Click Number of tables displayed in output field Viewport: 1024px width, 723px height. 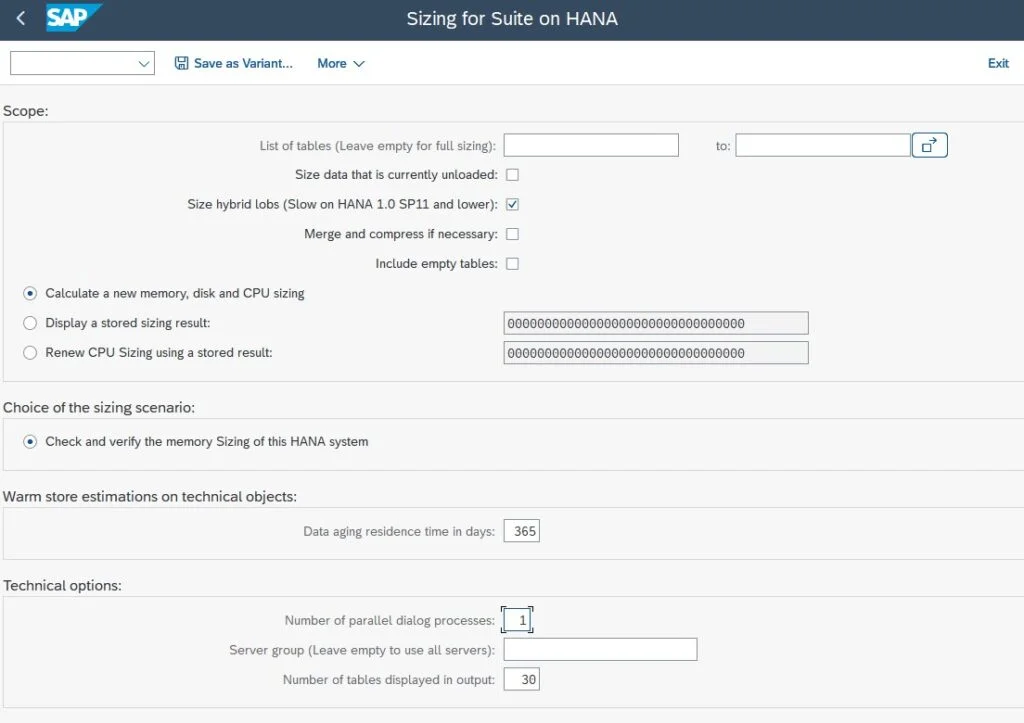pos(522,679)
